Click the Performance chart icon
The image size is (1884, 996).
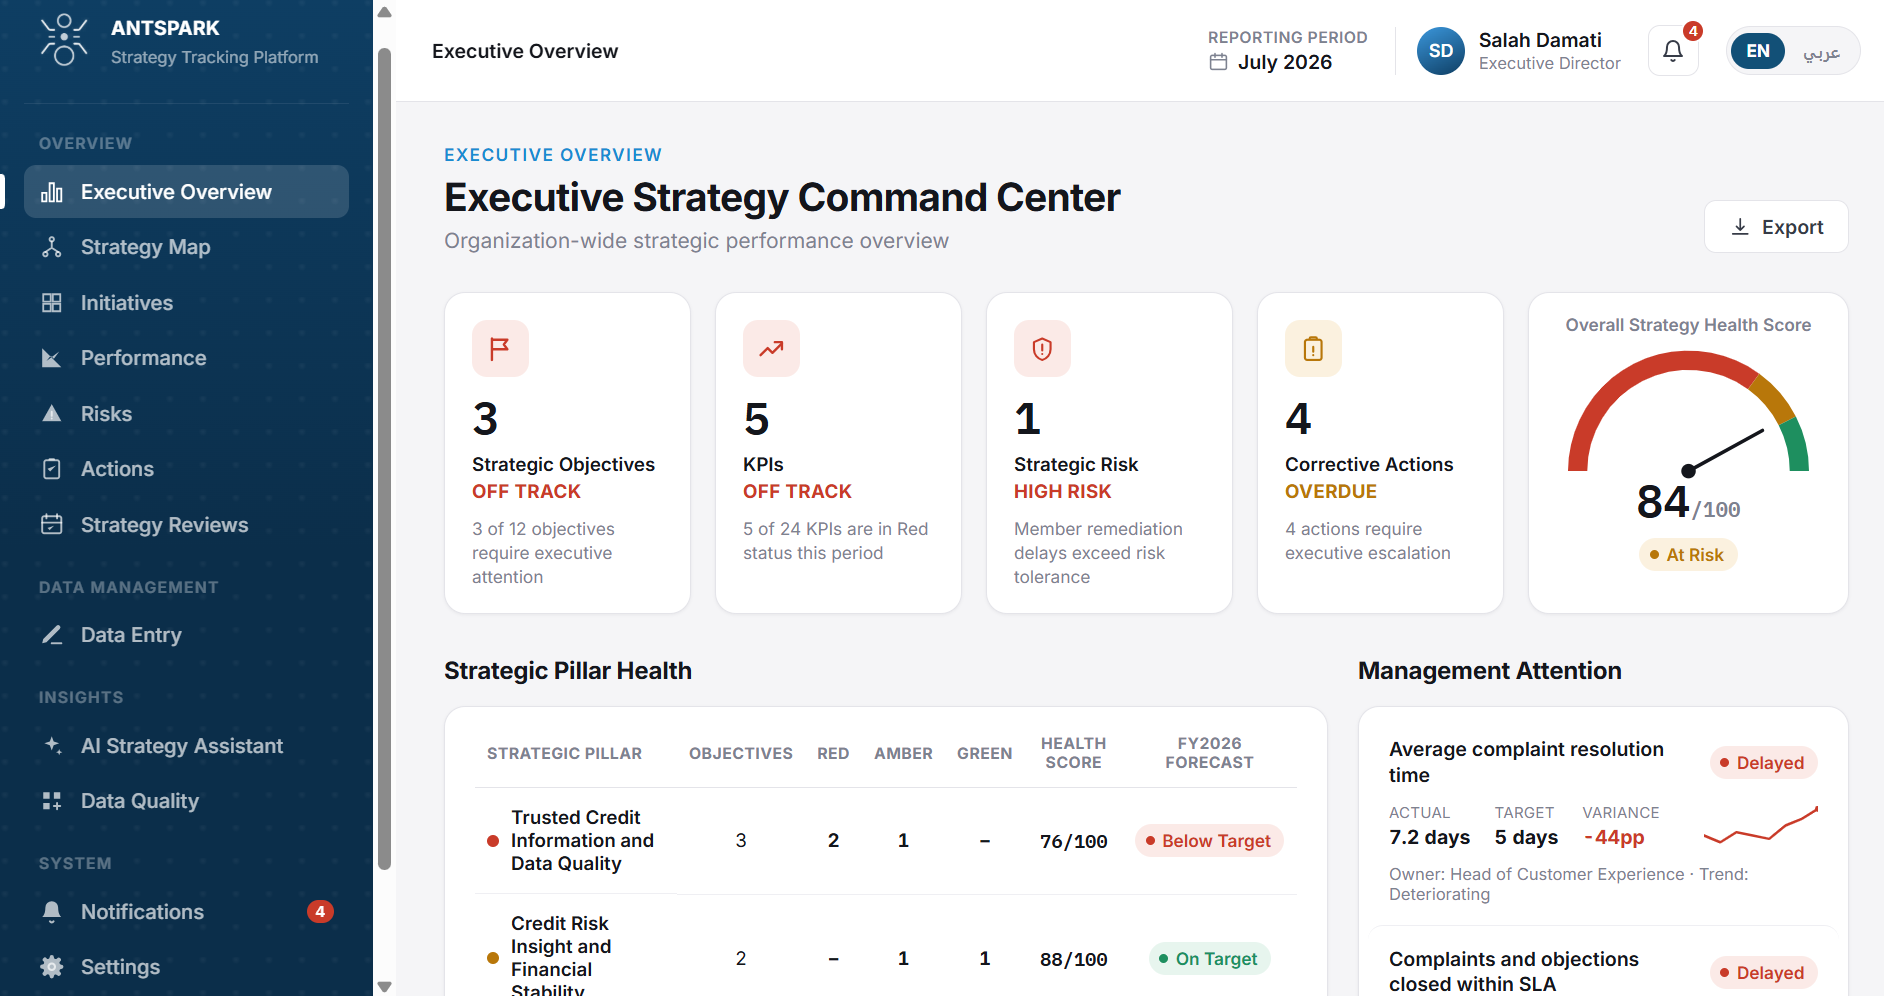[52, 358]
